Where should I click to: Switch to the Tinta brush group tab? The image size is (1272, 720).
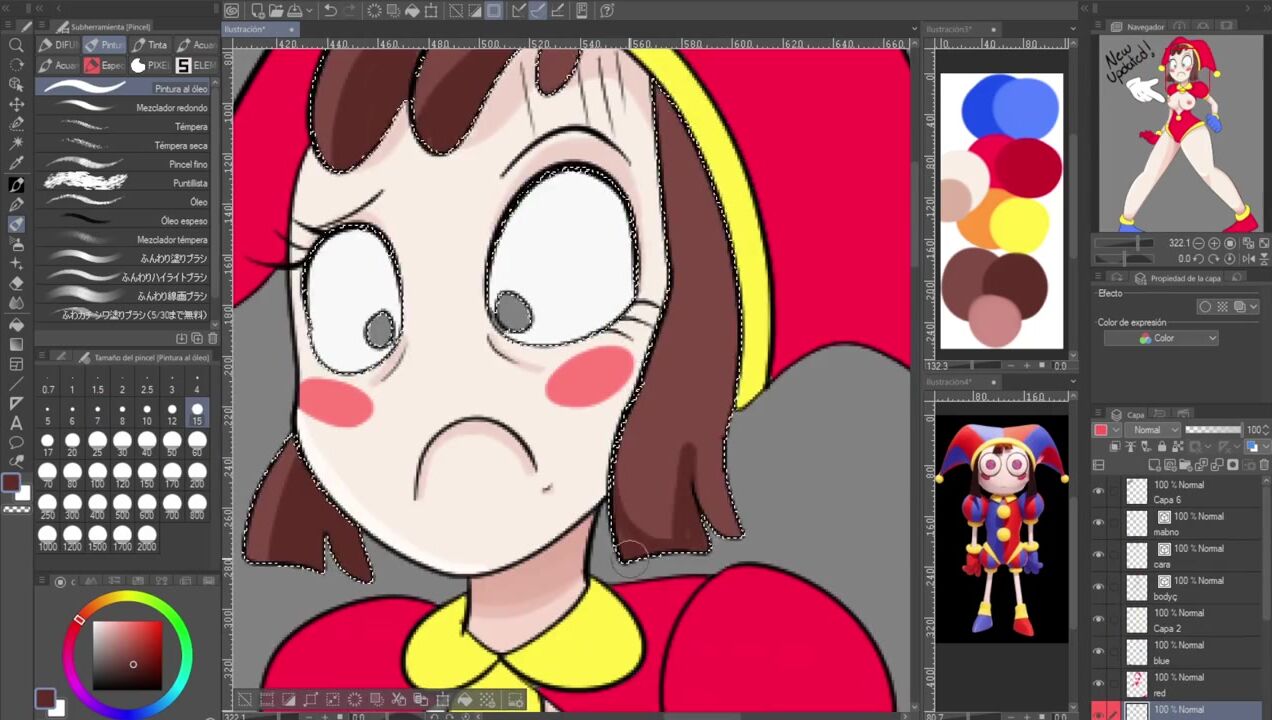coord(148,45)
